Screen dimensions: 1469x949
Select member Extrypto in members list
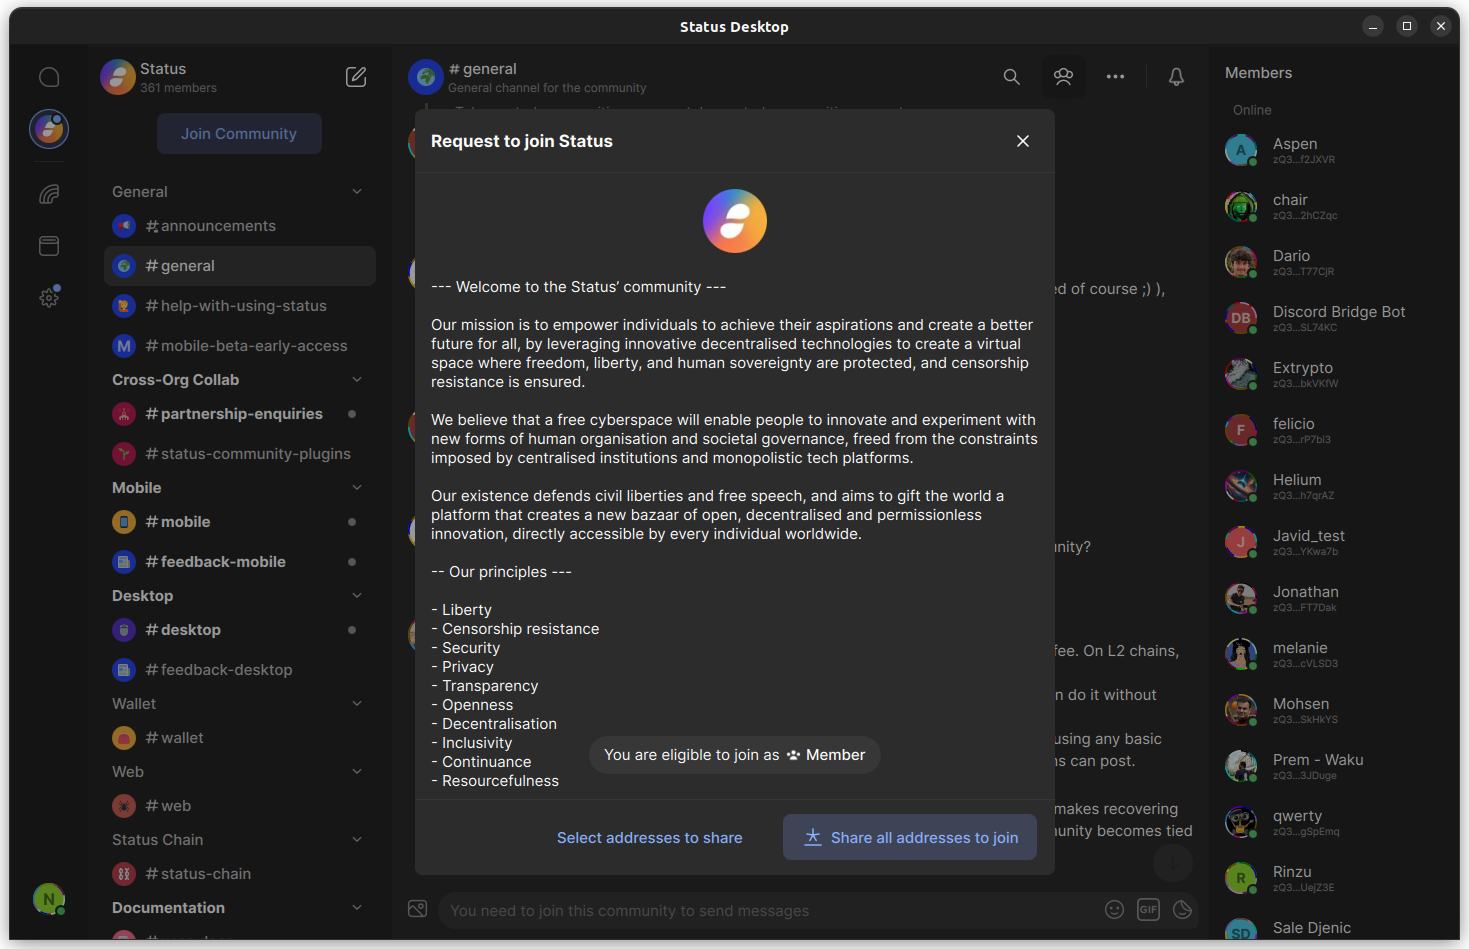point(1334,374)
